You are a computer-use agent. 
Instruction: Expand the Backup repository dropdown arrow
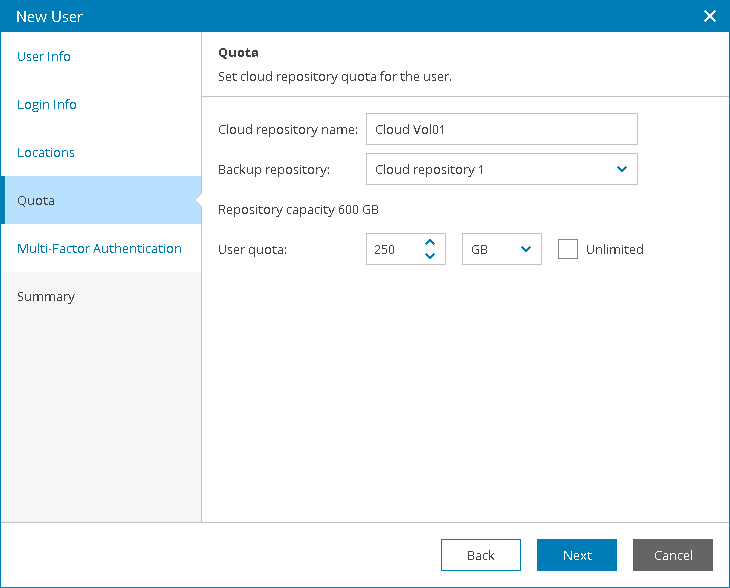click(622, 169)
